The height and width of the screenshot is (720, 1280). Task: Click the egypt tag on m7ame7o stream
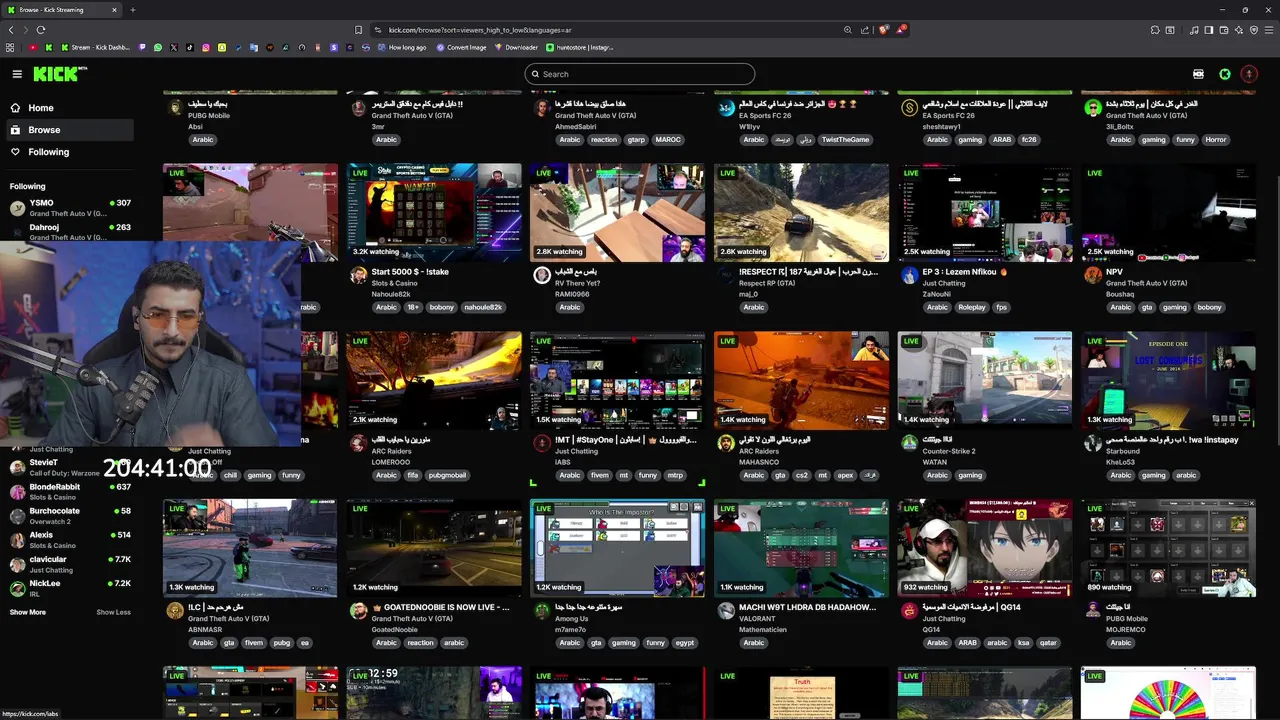684,643
